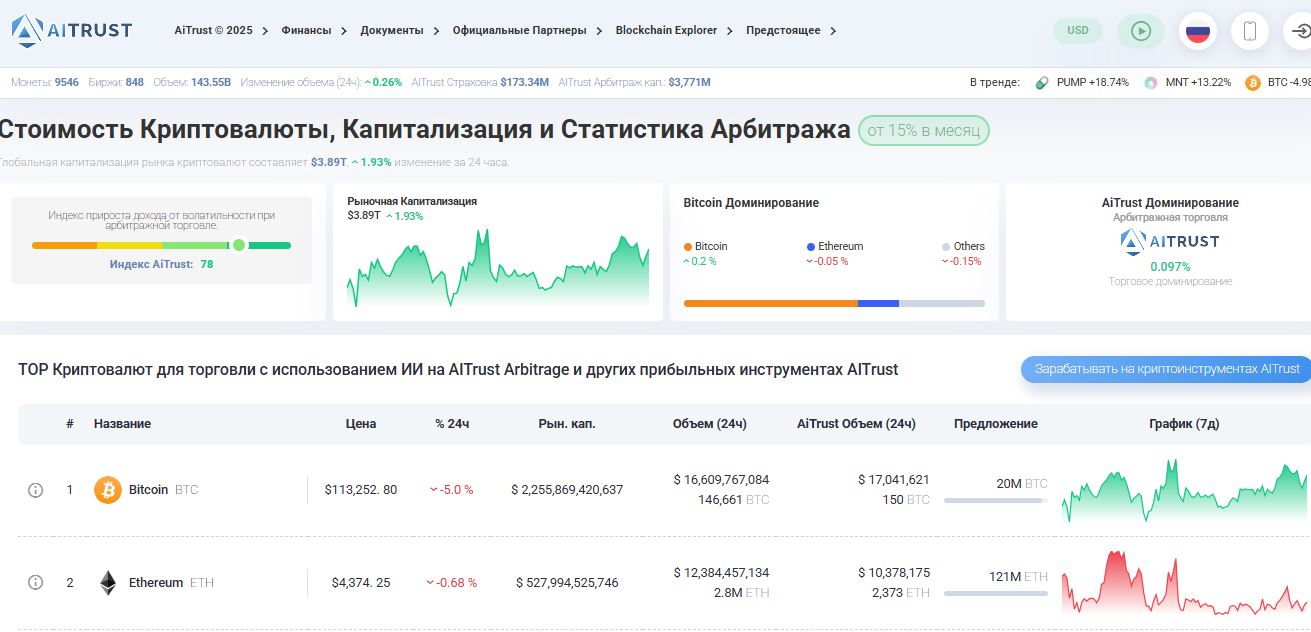
Task: Open the Bitcoin name link in the table
Action: pyautogui.click(x=148, y=490)
